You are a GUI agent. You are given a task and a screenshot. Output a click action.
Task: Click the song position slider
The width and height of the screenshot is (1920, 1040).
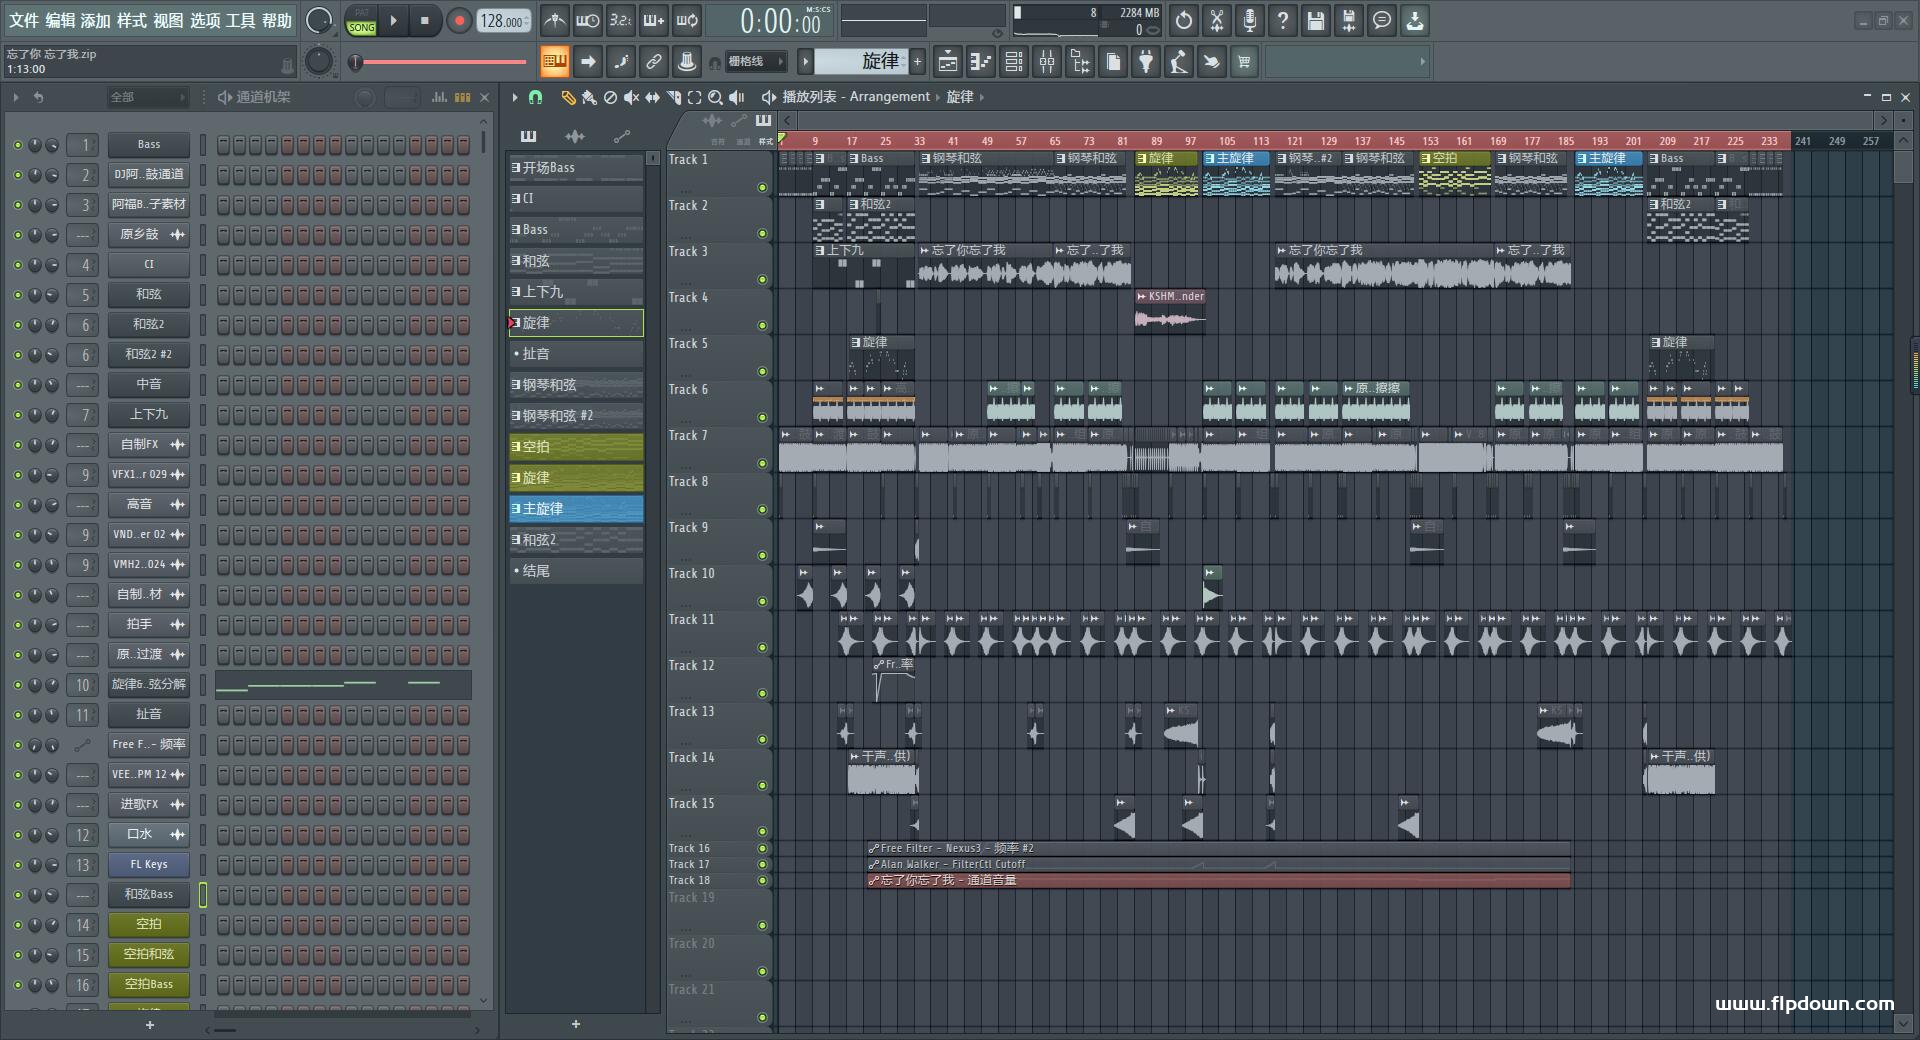coord(440,62)
